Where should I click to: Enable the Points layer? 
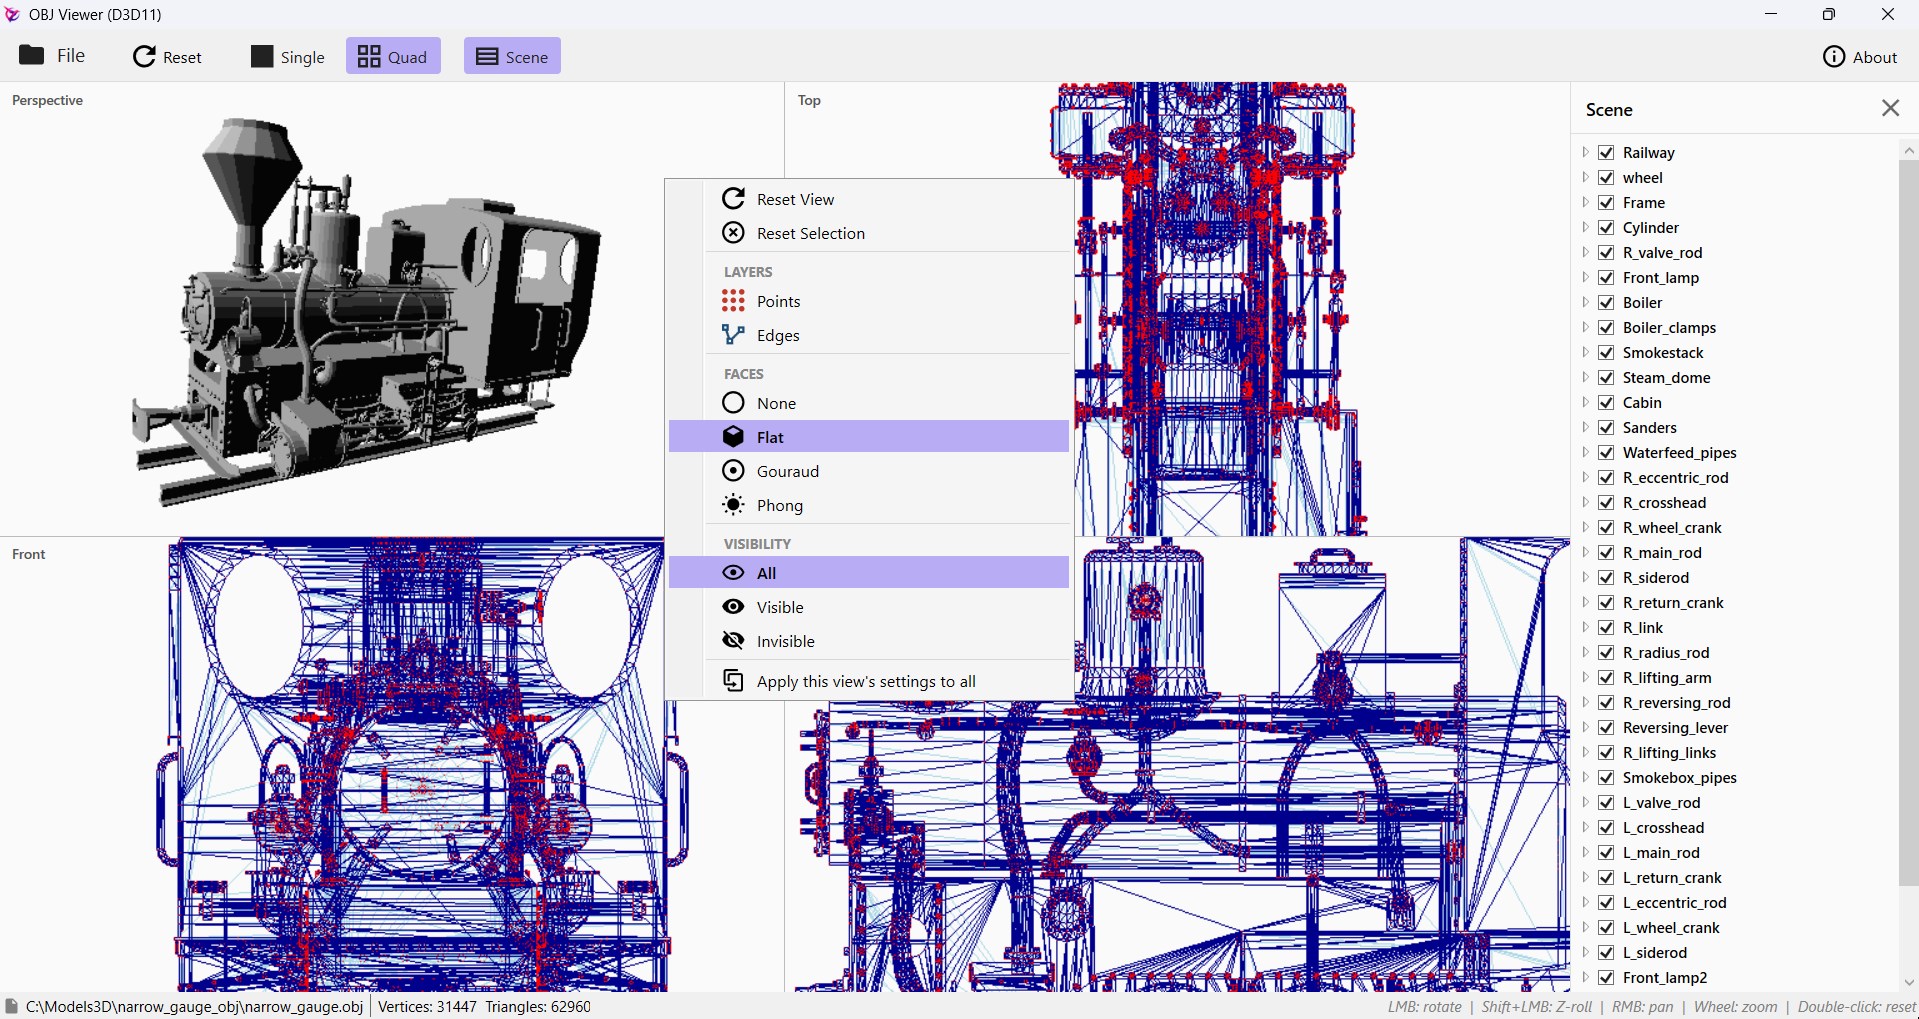click(x=869, y=301)
